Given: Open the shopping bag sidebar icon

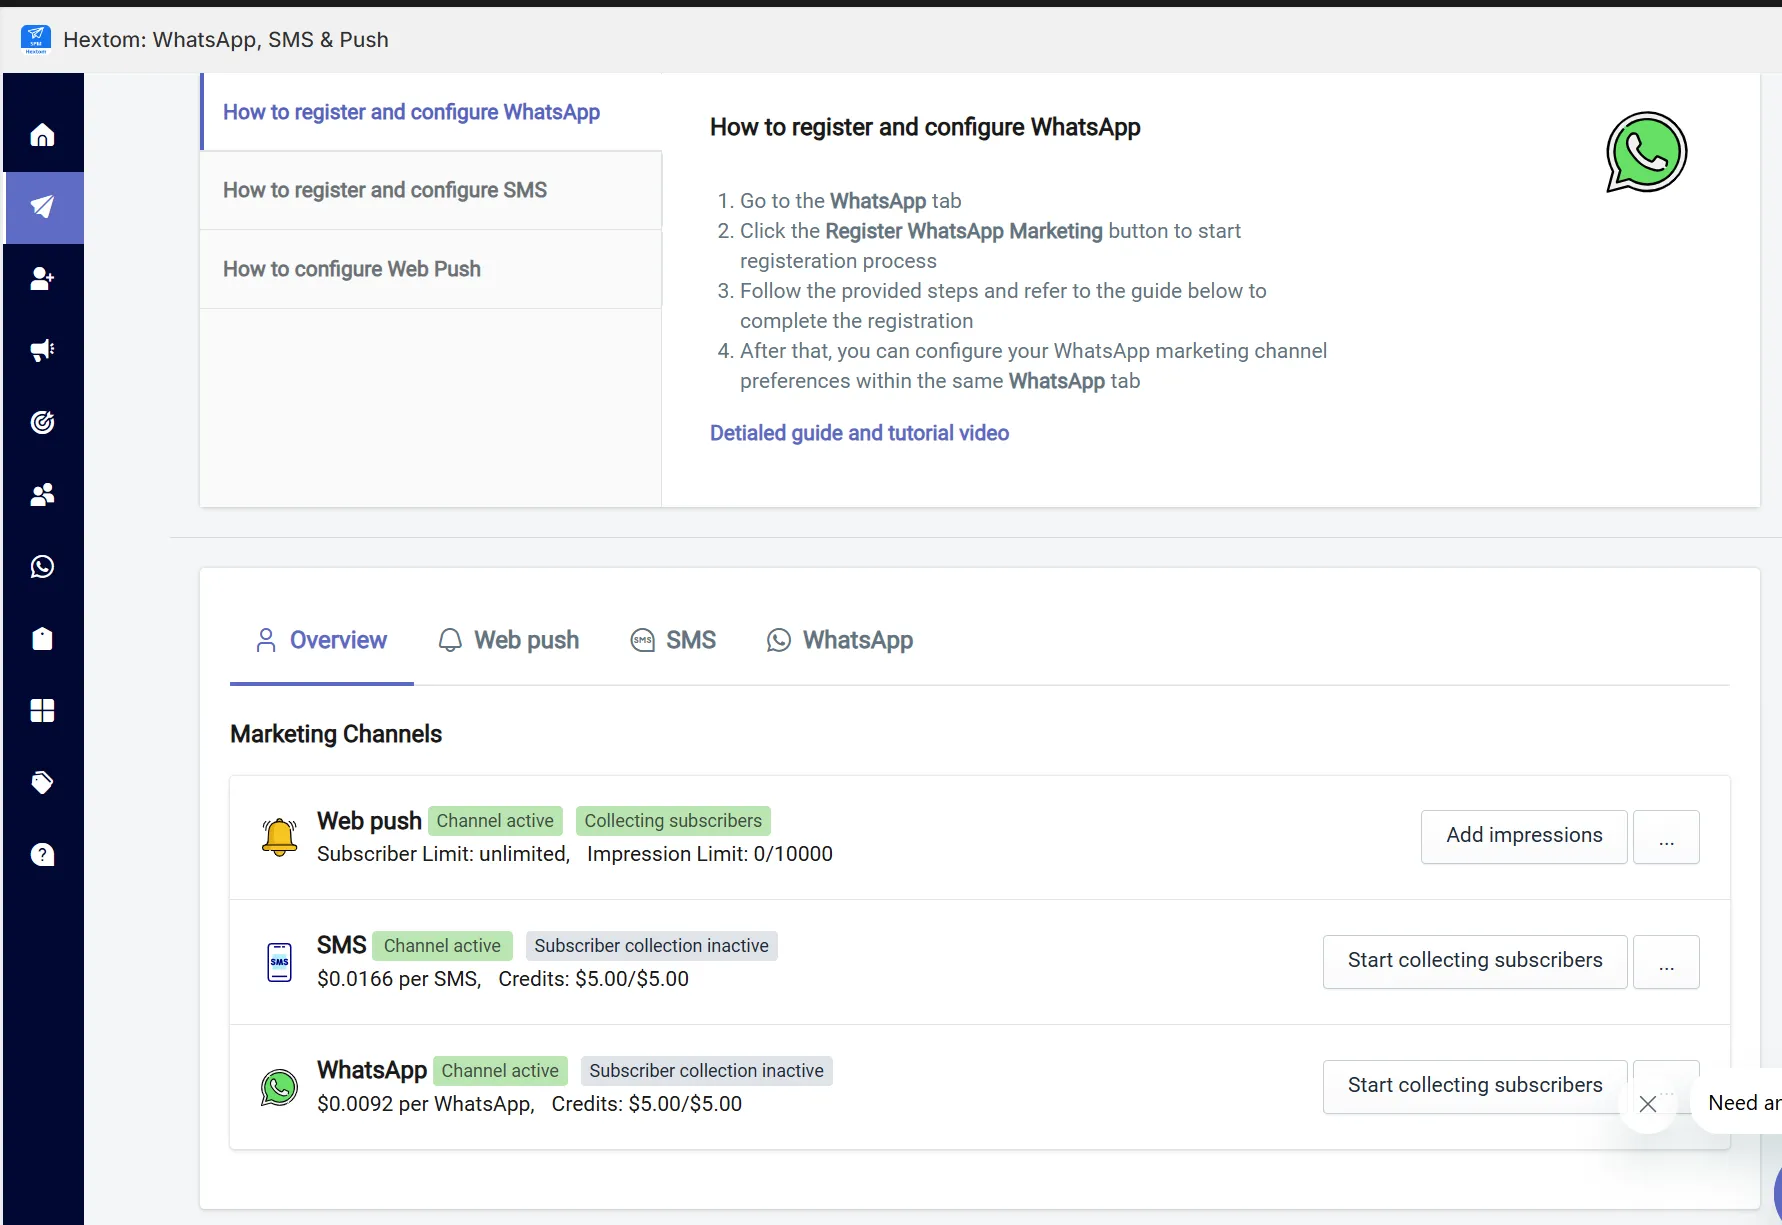Looking at the screenshot, I should tap(42, 639).
